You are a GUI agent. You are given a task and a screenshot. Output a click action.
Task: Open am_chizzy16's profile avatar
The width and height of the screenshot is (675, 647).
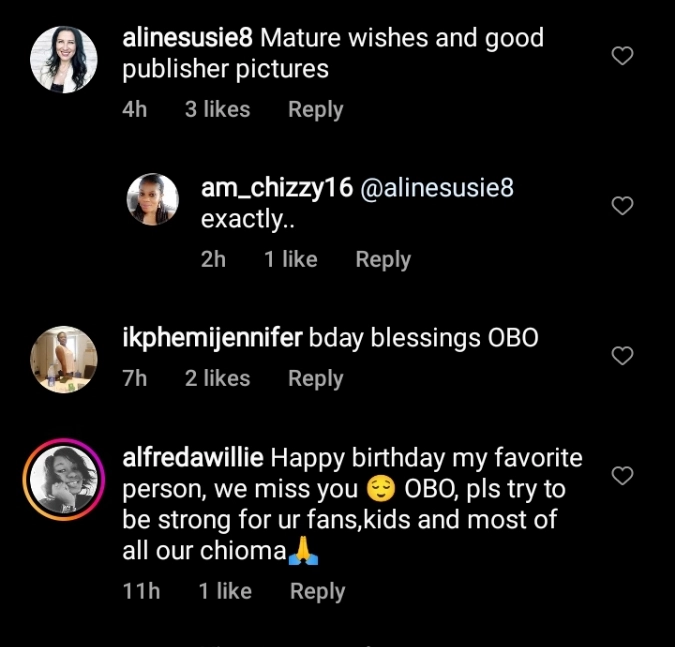[152, 199]
